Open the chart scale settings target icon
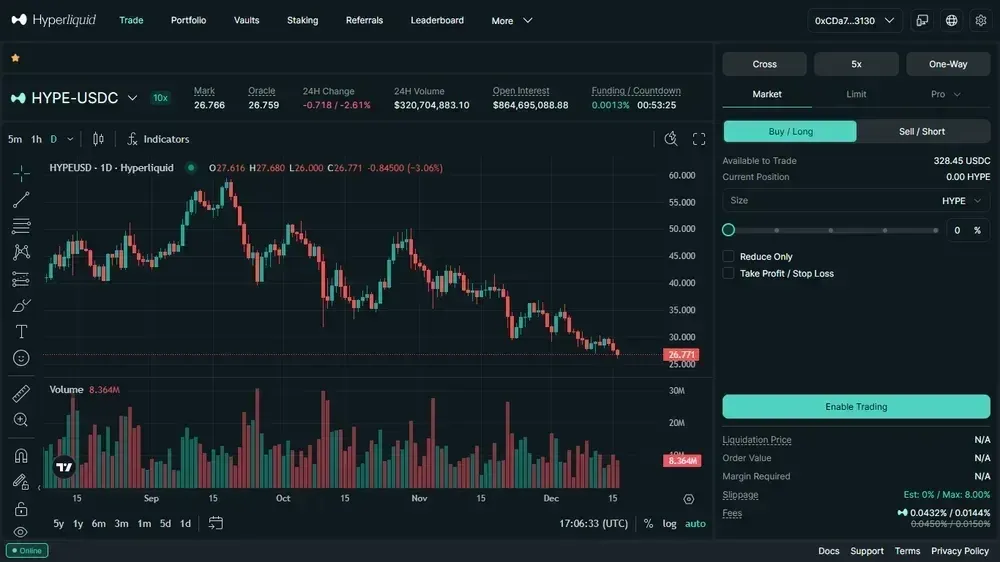This screenshot has height=562, width=1000. (689, 499)
